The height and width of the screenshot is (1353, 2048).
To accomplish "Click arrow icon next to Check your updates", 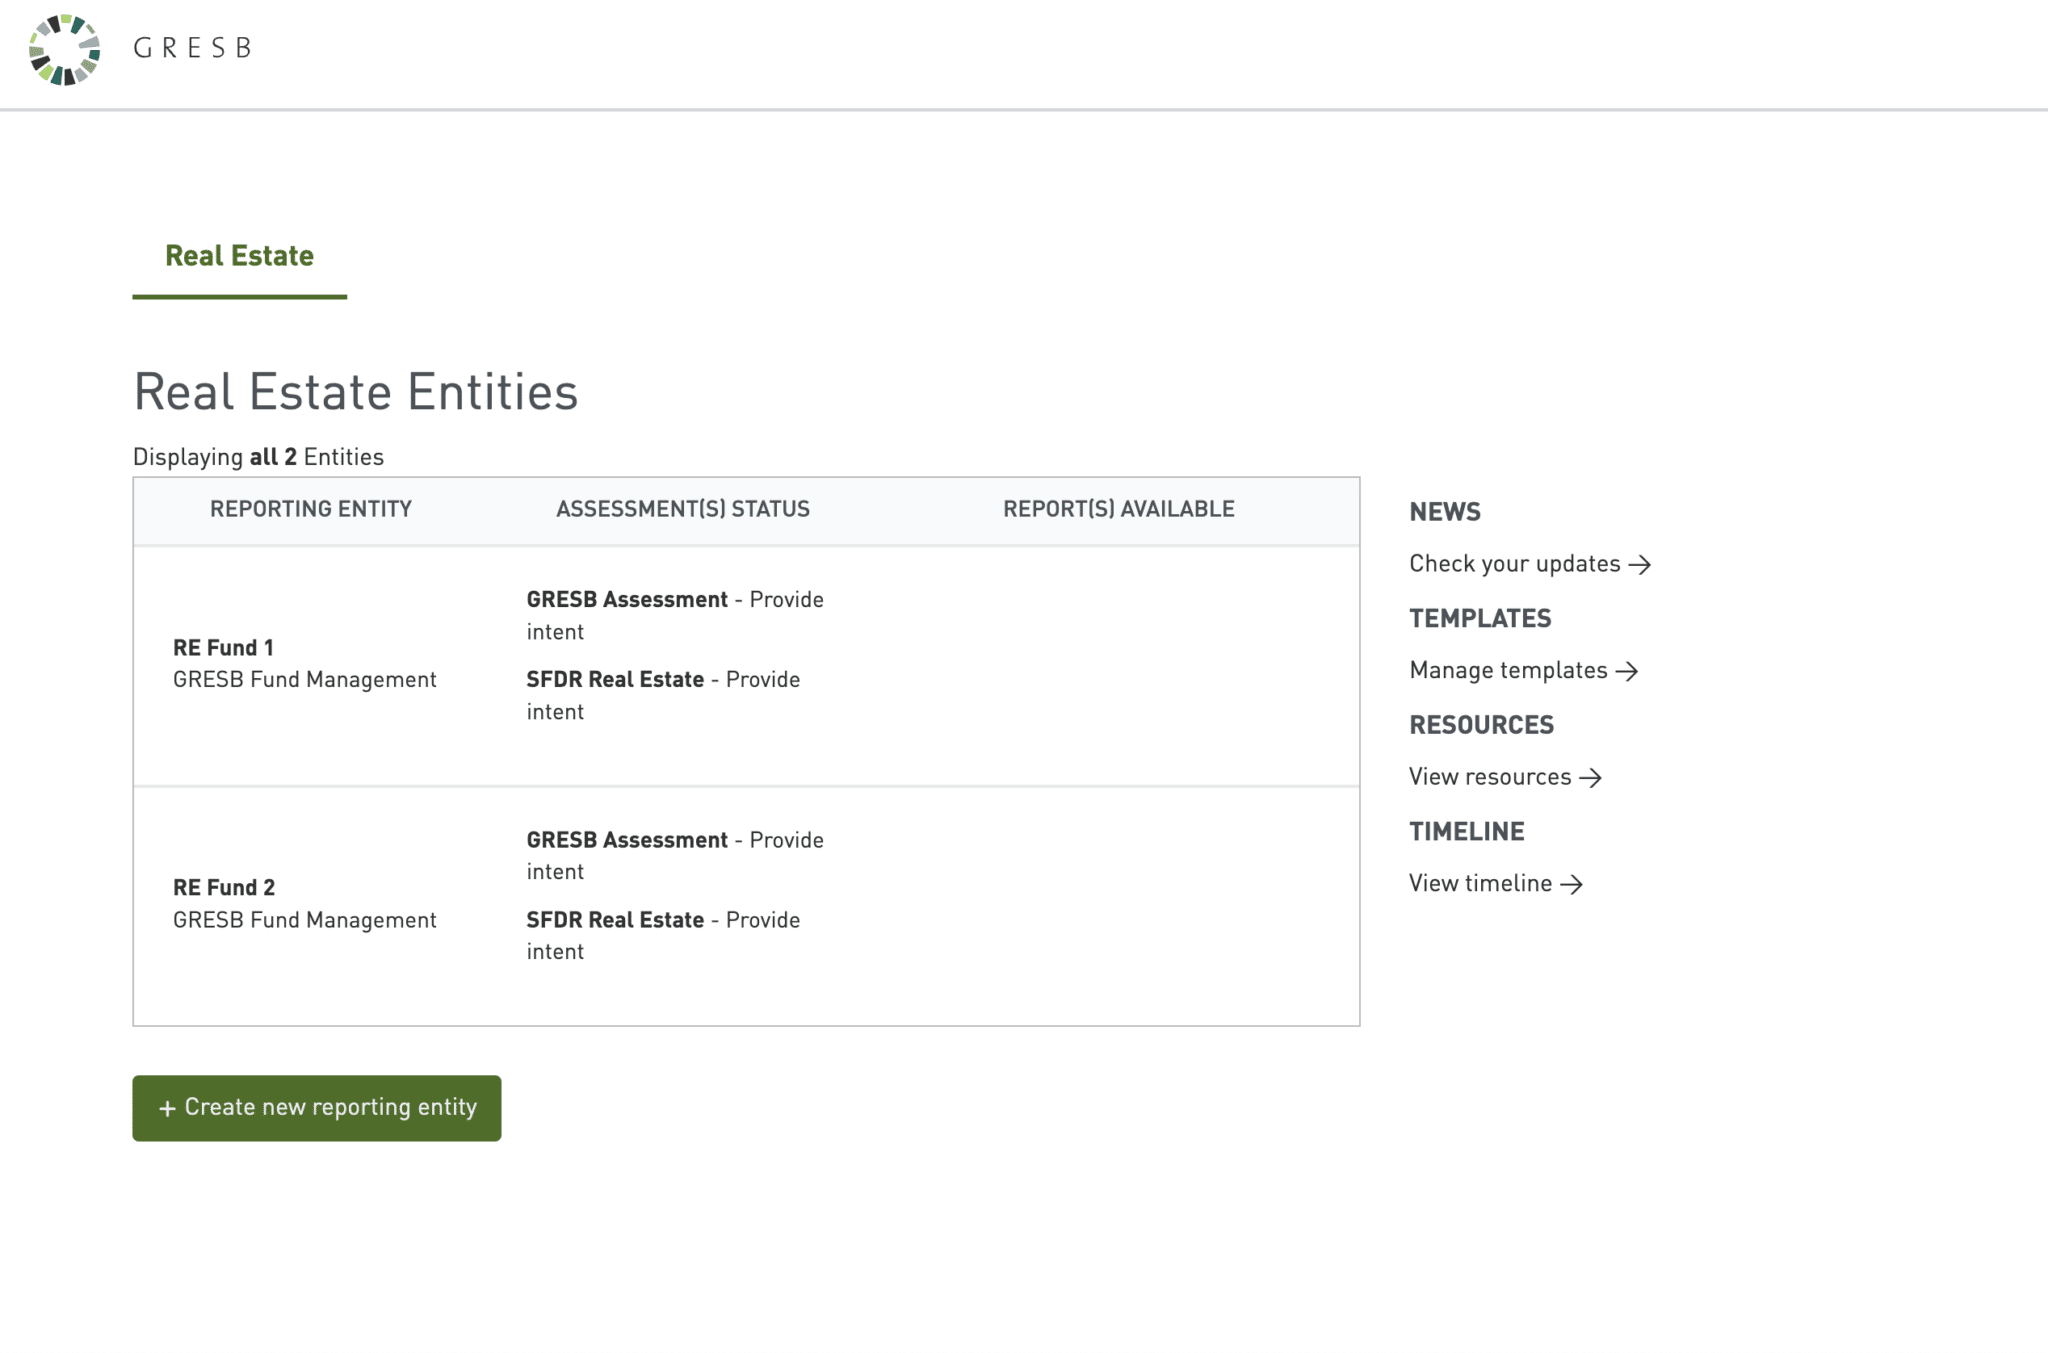I will coord(1639,565).
